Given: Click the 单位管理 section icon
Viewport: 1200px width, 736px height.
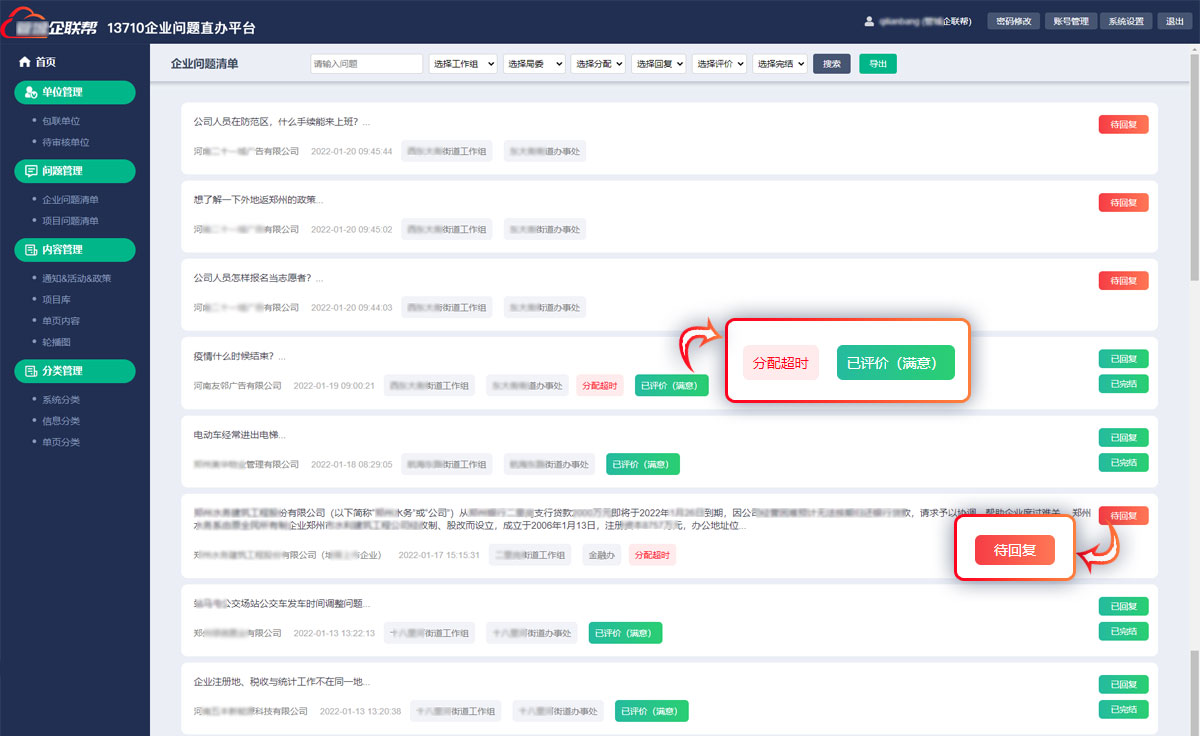Looking at the screenshot, I should tap(31, 92).
